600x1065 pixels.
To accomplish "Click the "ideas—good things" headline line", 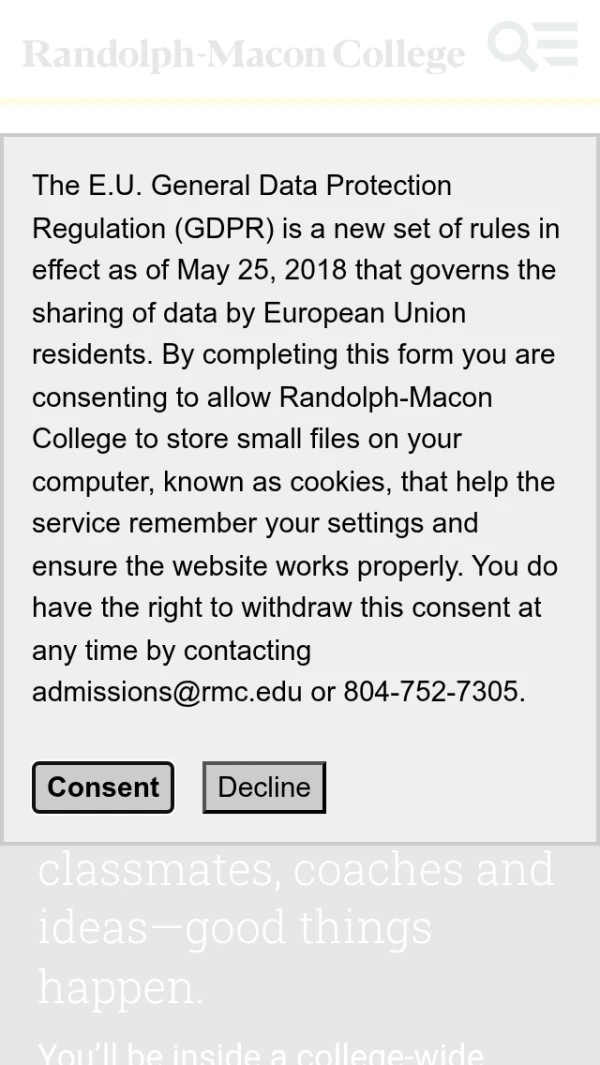I will click(235, 927).
